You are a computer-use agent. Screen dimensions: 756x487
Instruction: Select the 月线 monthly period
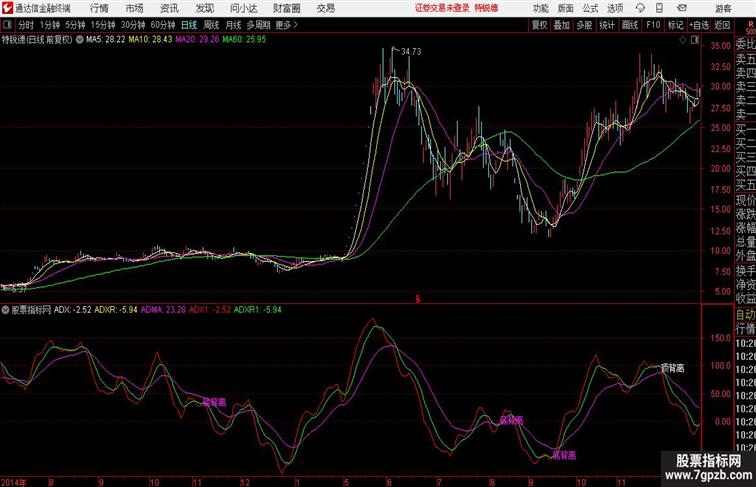[x=233, y=25]
